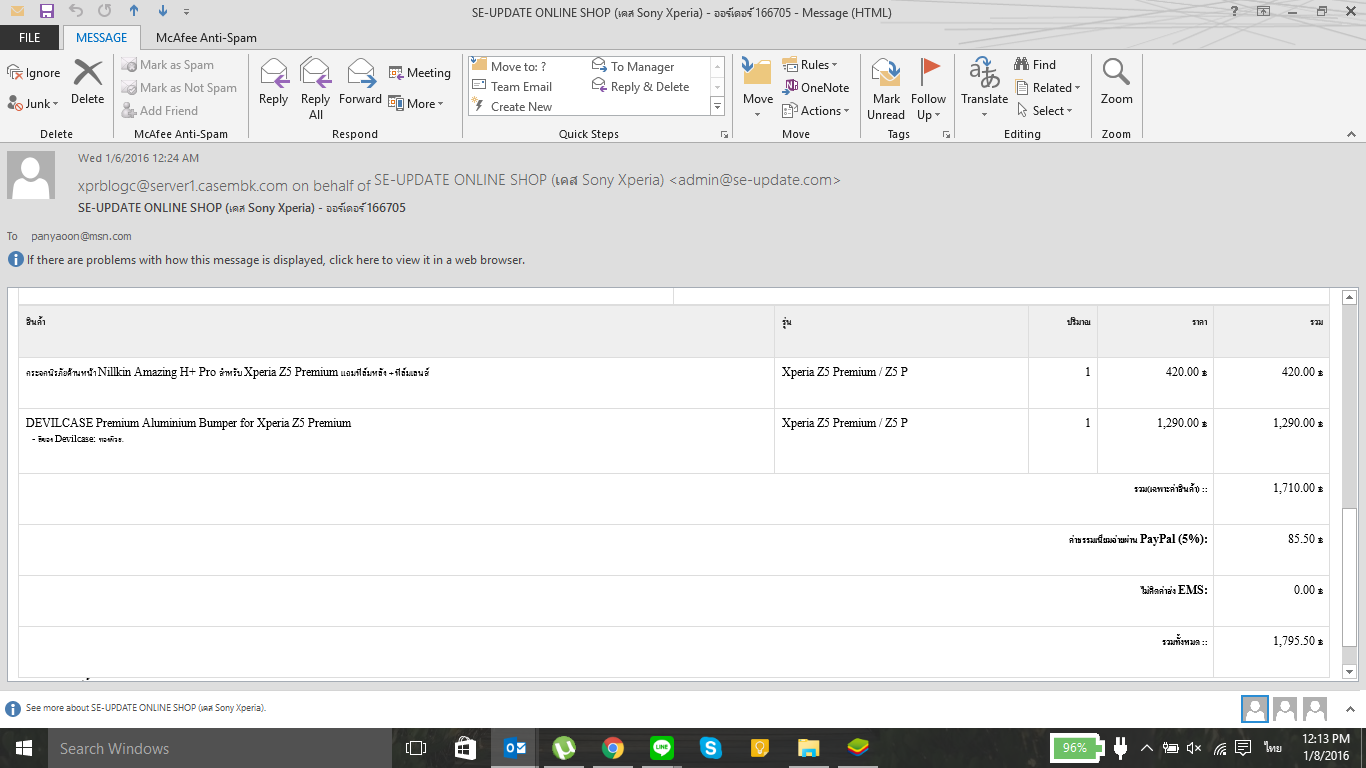Click the DEVILCASE Premium Aluminium Bumper item text
1366x768 pixels.
pyautogui.click(x=188, y=423)
